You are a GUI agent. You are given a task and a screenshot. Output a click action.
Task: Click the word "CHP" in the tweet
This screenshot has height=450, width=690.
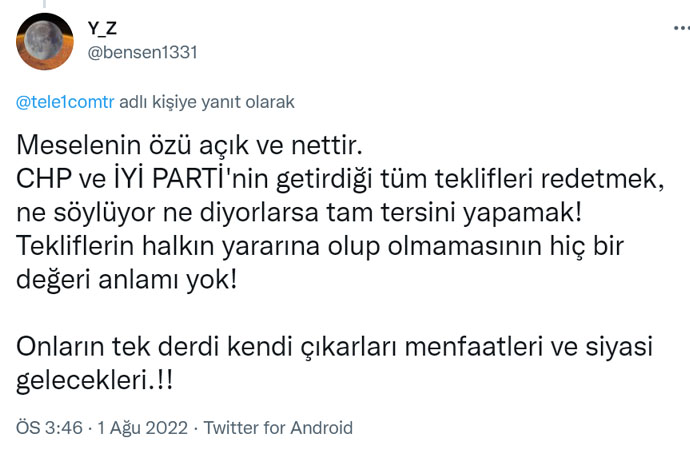pos(42,179)
